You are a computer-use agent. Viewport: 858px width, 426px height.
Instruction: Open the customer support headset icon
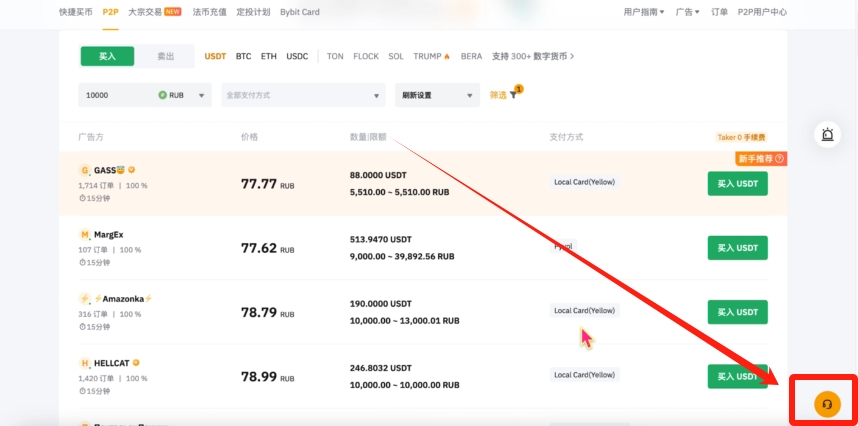click(x=827, y=404)
